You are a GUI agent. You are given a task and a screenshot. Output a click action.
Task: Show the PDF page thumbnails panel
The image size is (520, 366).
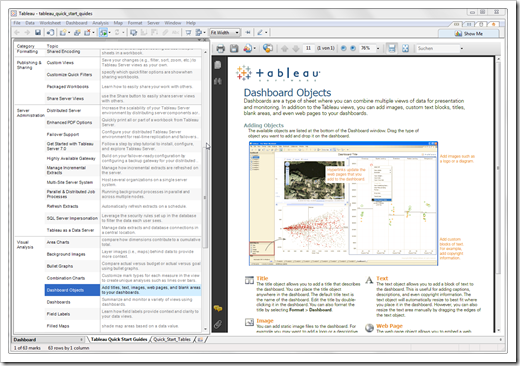coord(218,65)
